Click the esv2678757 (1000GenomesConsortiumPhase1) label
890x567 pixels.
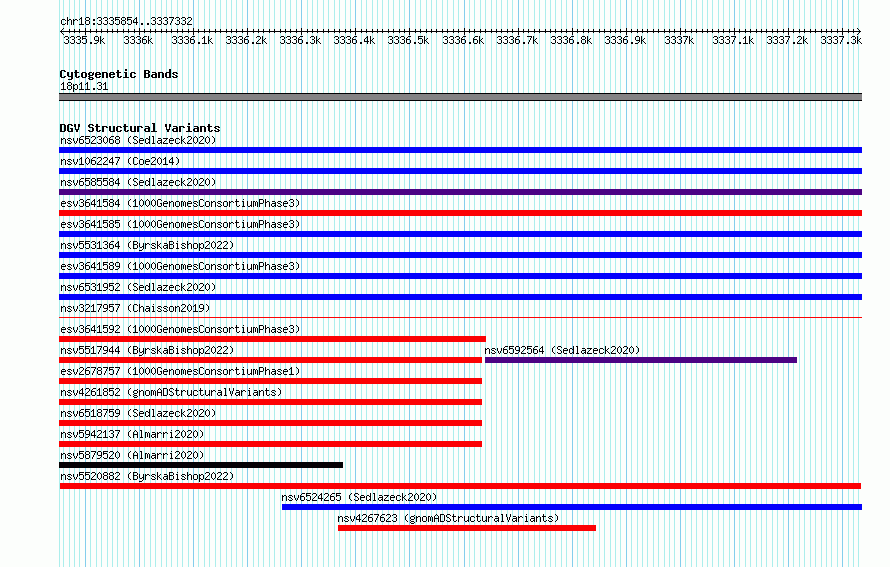pyautogui.click(x=180, y=371)
